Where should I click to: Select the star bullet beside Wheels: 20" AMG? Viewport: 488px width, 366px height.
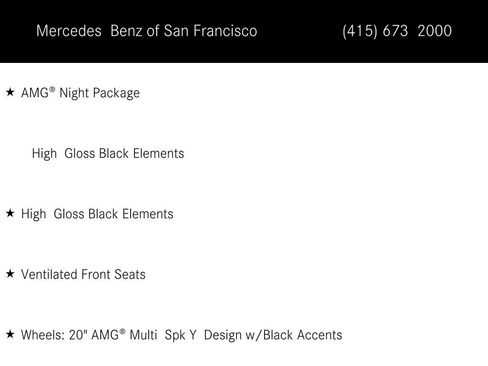pyautogui.click(x=10, y=334)
